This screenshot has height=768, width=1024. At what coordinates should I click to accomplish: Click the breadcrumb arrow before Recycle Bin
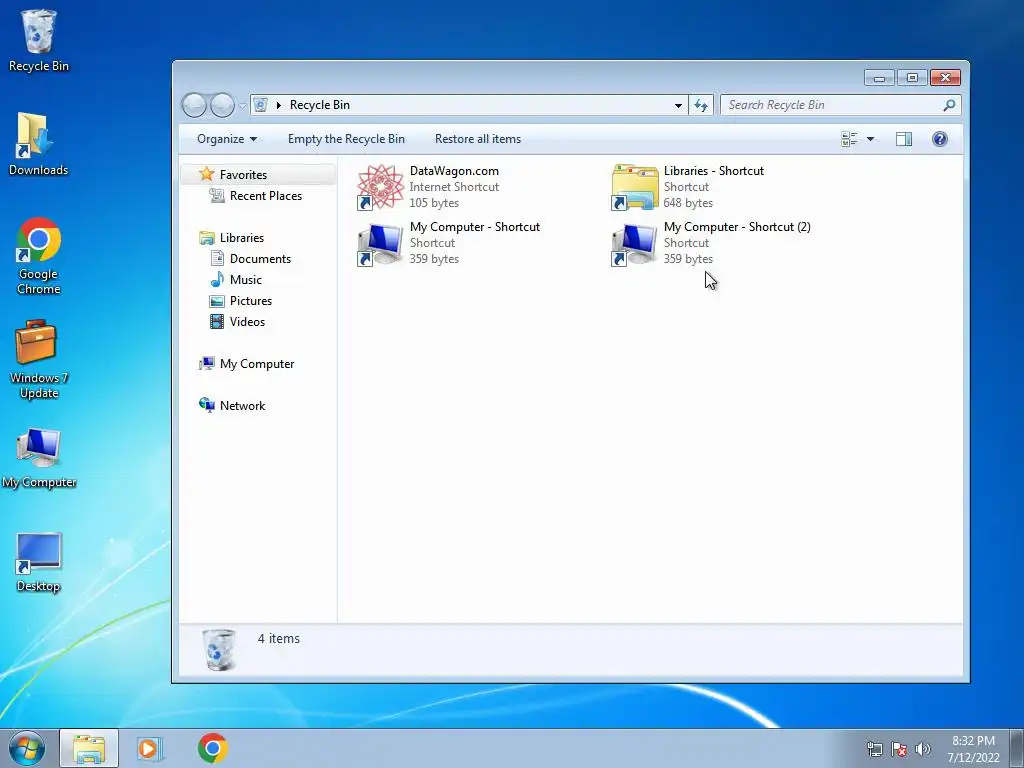[x=279, y=105]
